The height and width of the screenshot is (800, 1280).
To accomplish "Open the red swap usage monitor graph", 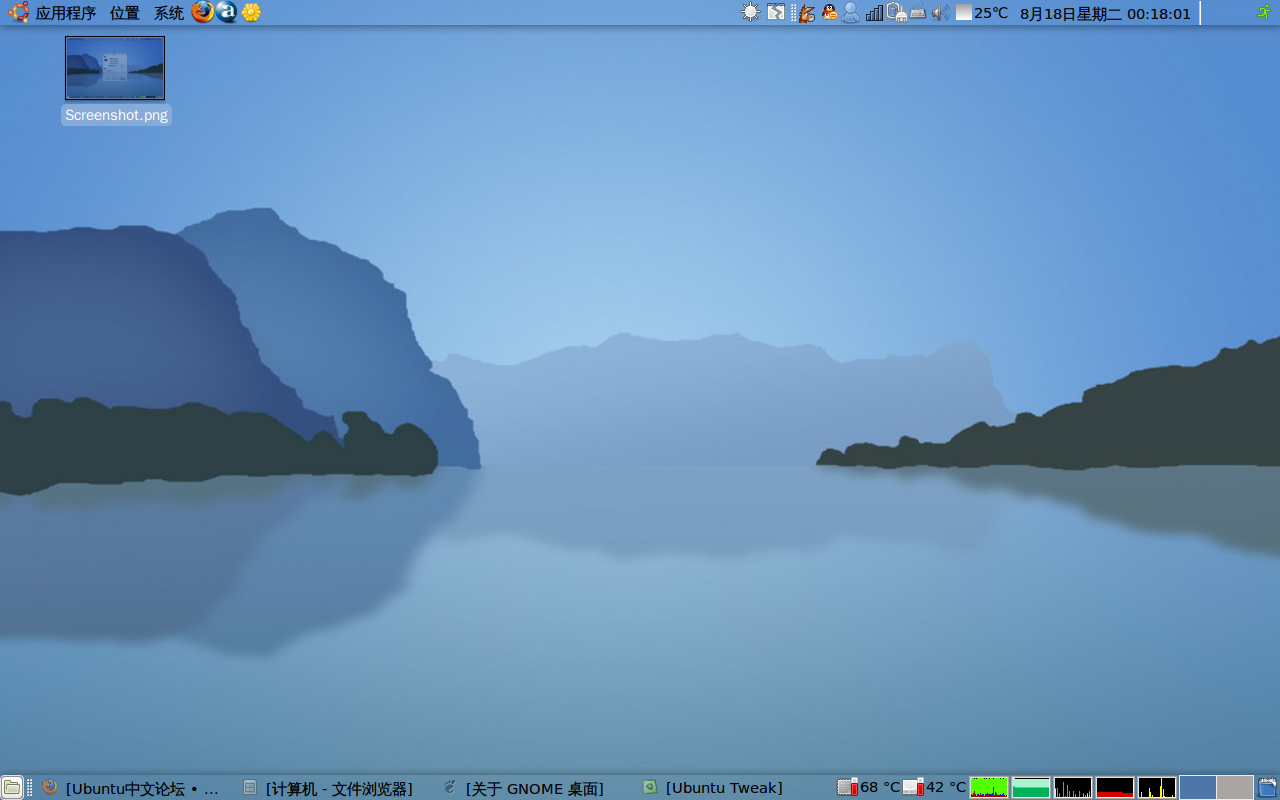I will point(1115,787).
